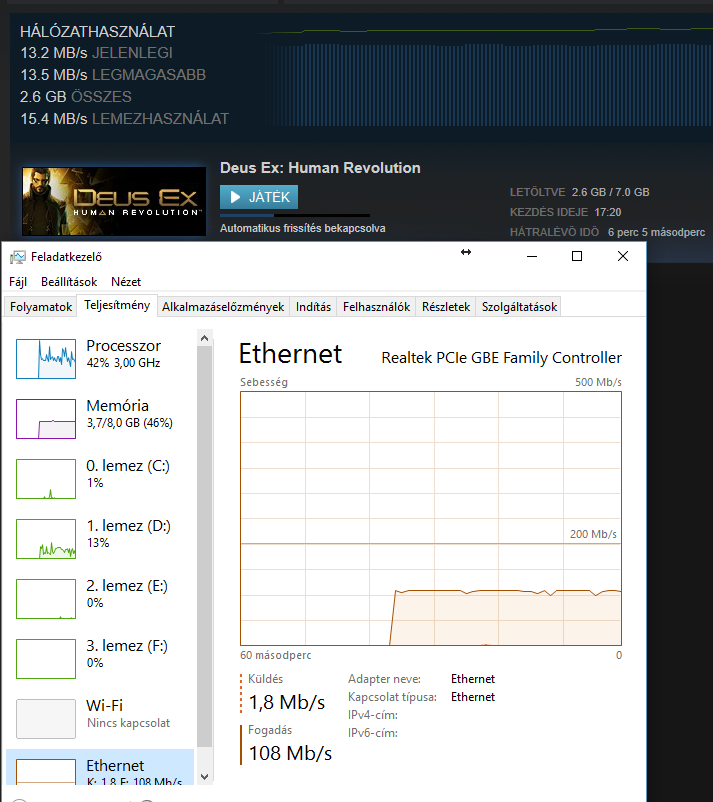Click the Ethernet throughput graph
The height and width of the screenshot is (802, 713).
tap(431, 518)
